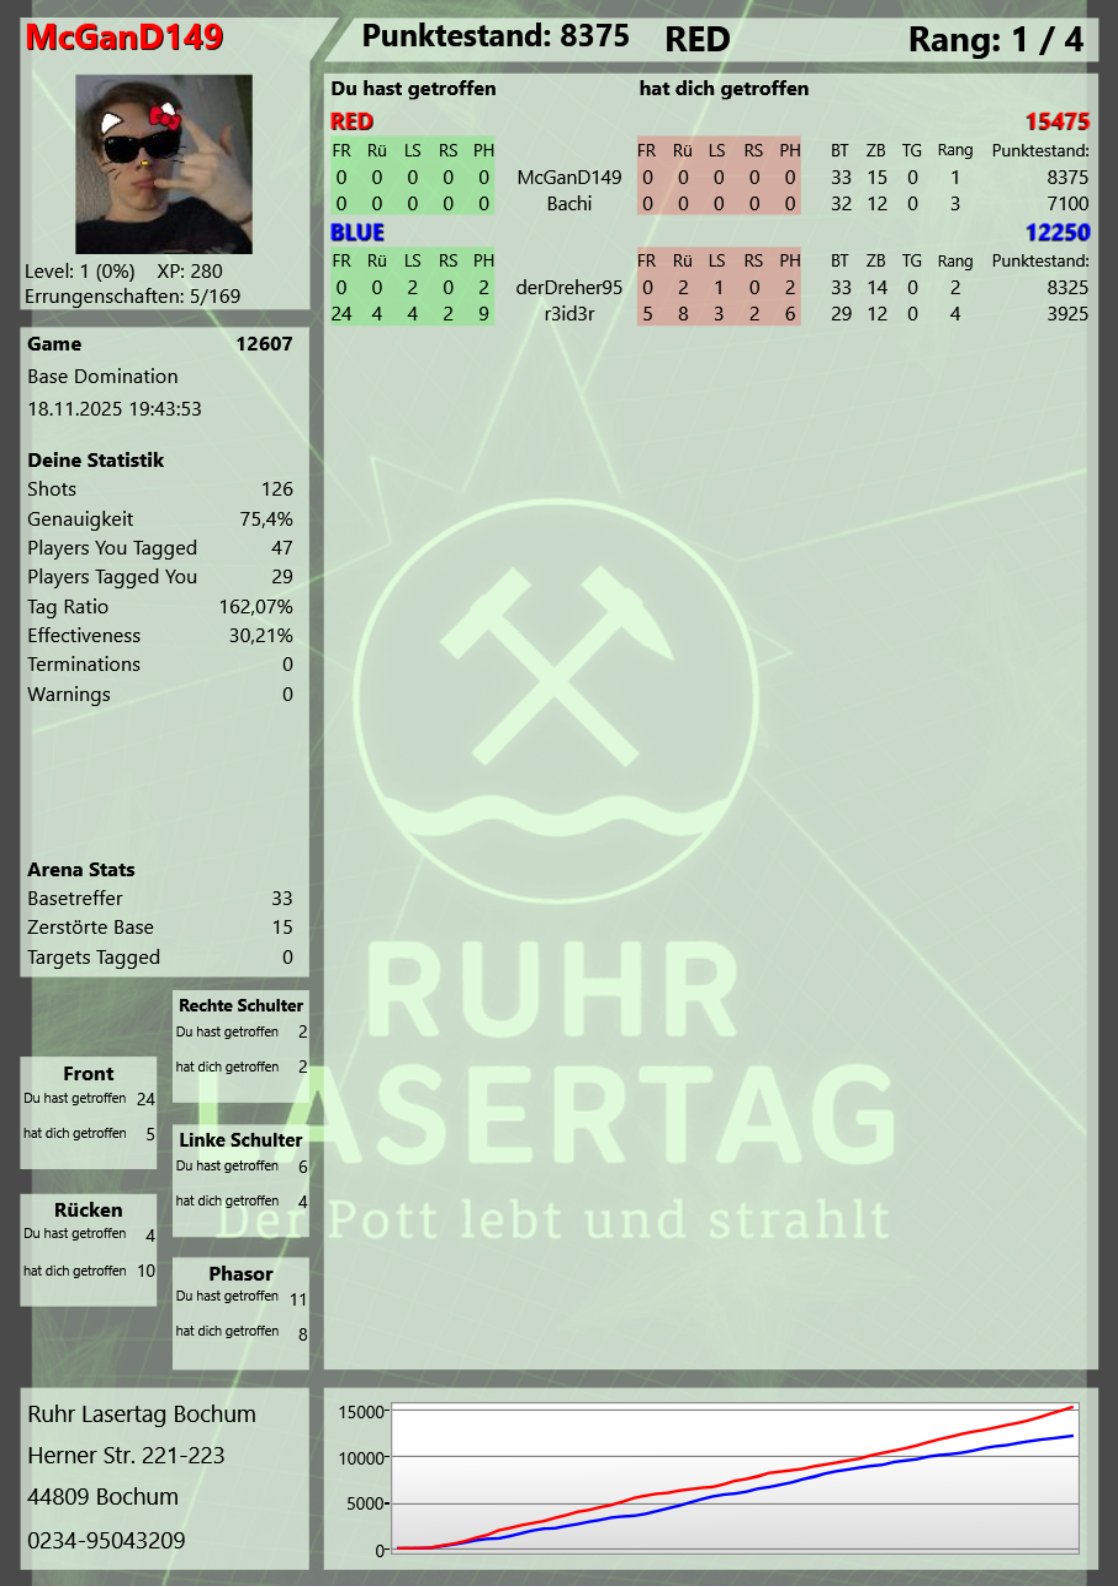Select the McGanD149 username heading
Screen dimensions: 1118x1587
pyautogui.click(x=124, y=38)
